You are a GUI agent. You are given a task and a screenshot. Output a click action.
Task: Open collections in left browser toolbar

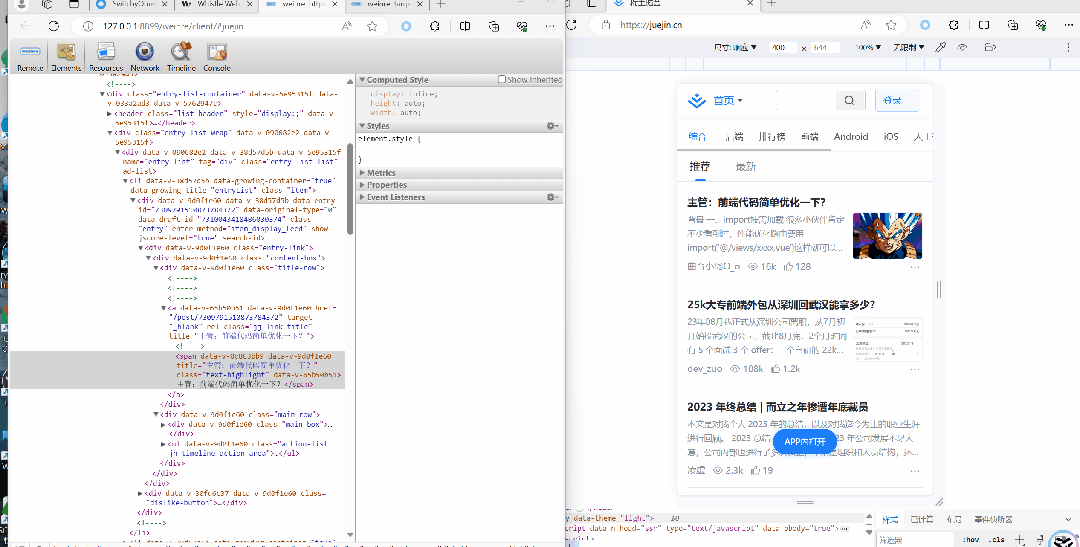point(494,26)
